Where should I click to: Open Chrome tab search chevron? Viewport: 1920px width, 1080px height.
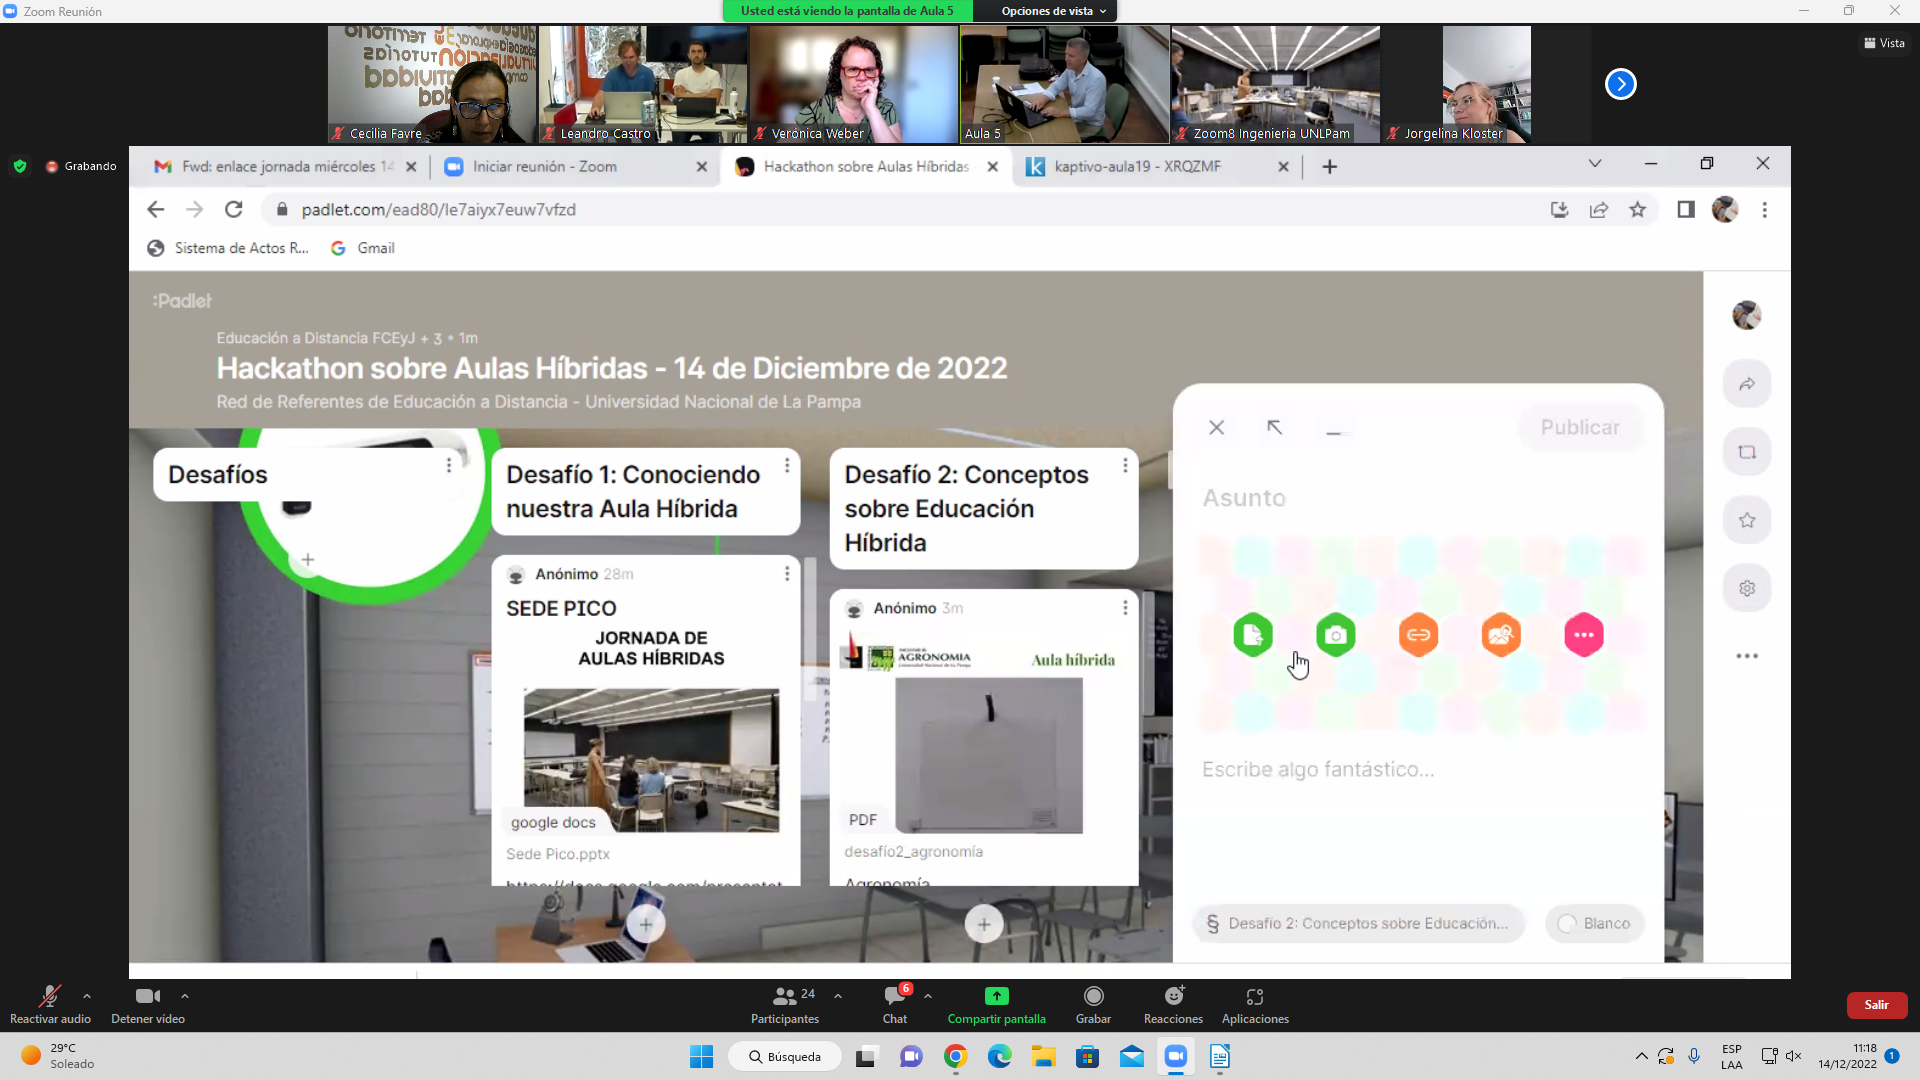1595,163
